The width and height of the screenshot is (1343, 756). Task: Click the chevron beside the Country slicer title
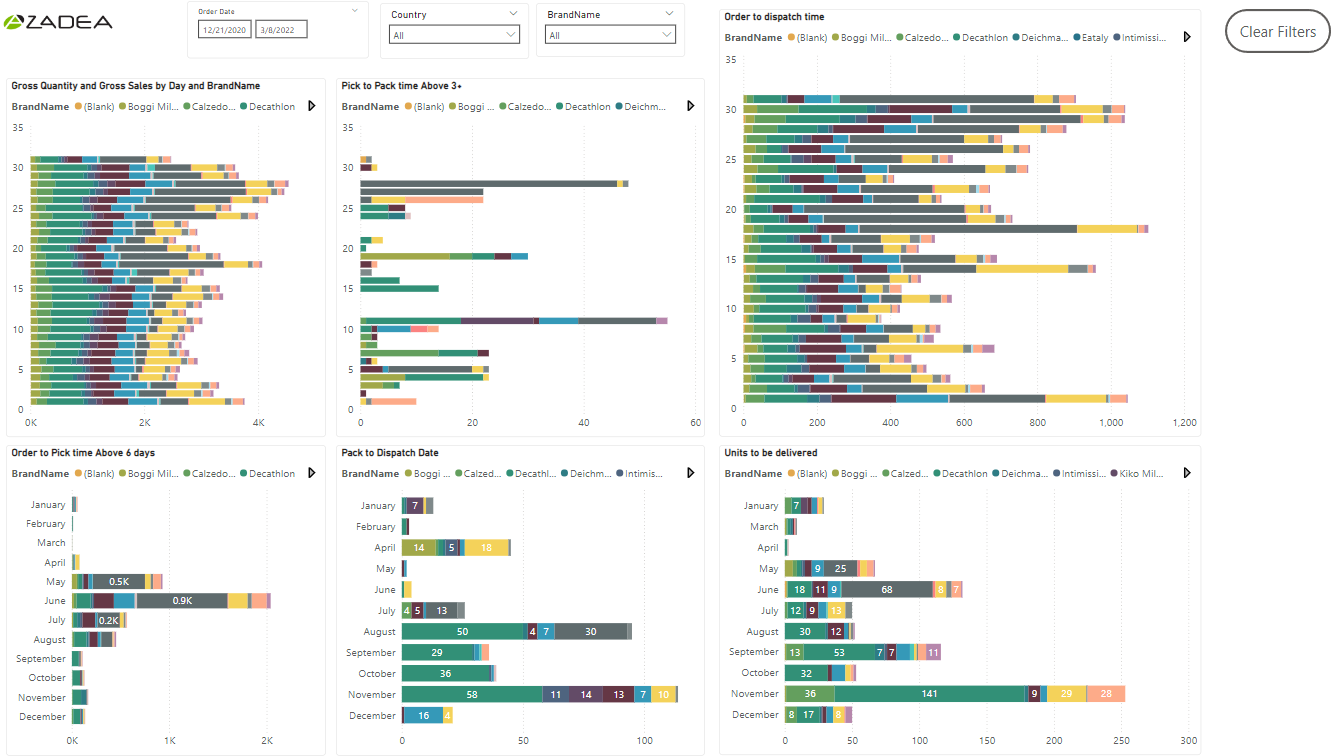point(513,14)
